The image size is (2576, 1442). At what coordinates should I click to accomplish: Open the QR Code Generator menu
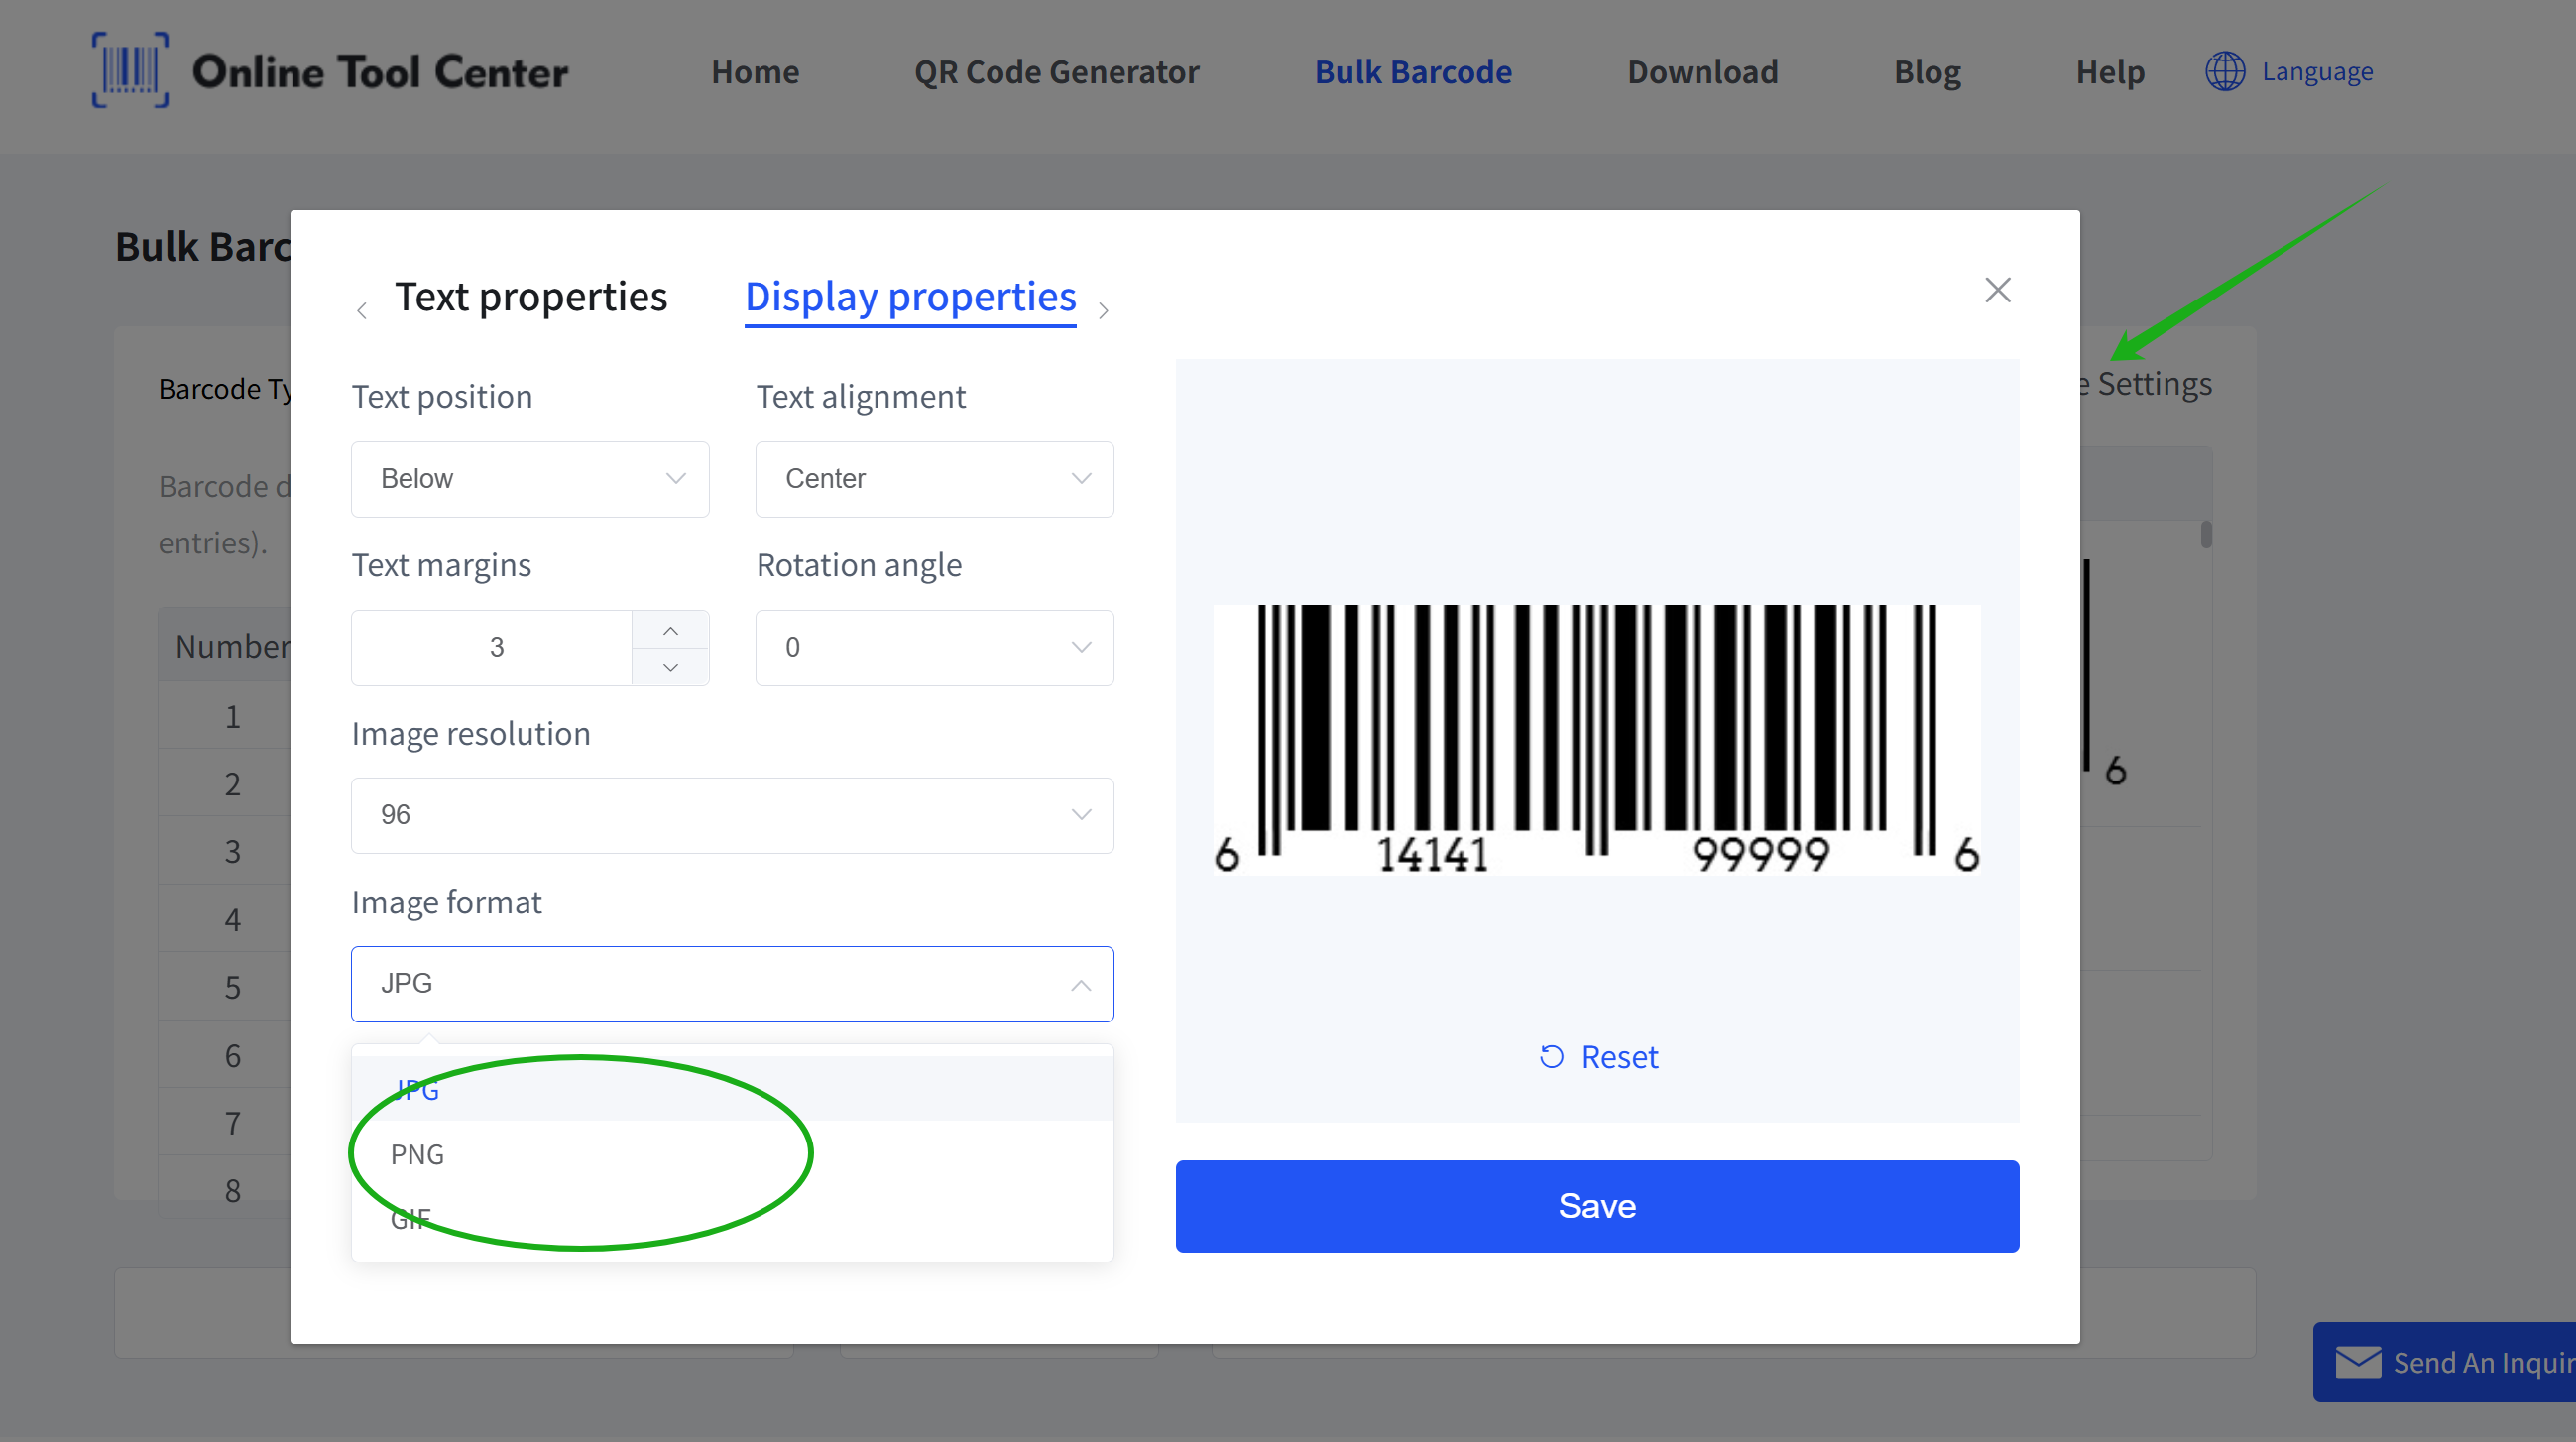click(1056, 71)
